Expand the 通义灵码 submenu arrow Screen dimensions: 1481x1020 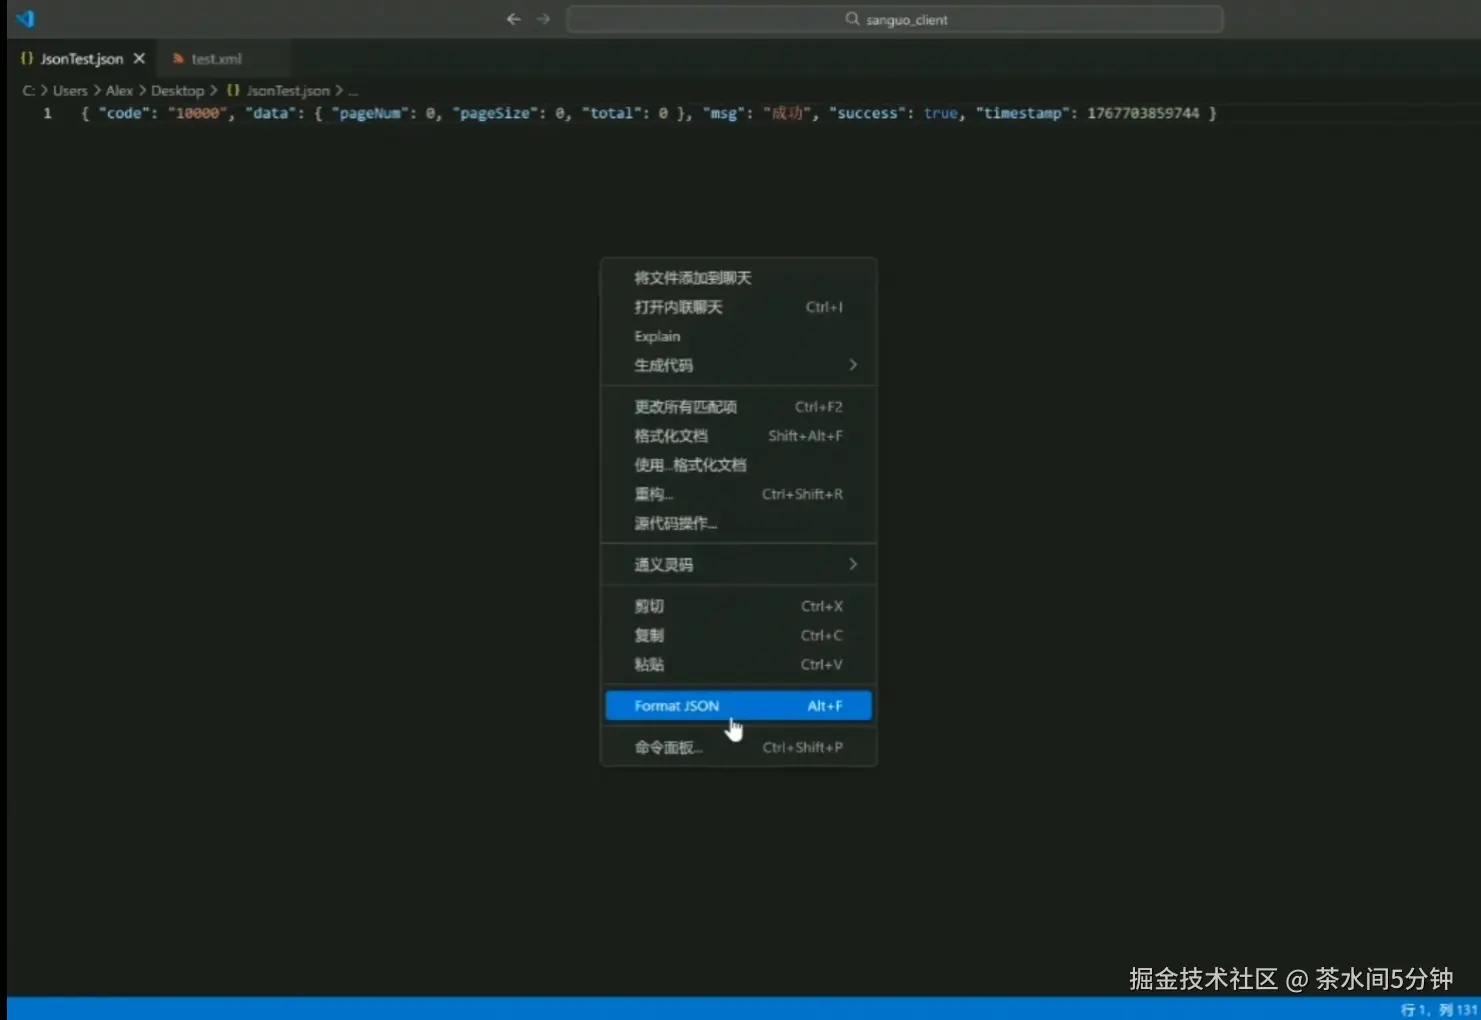tap(852, 564)
